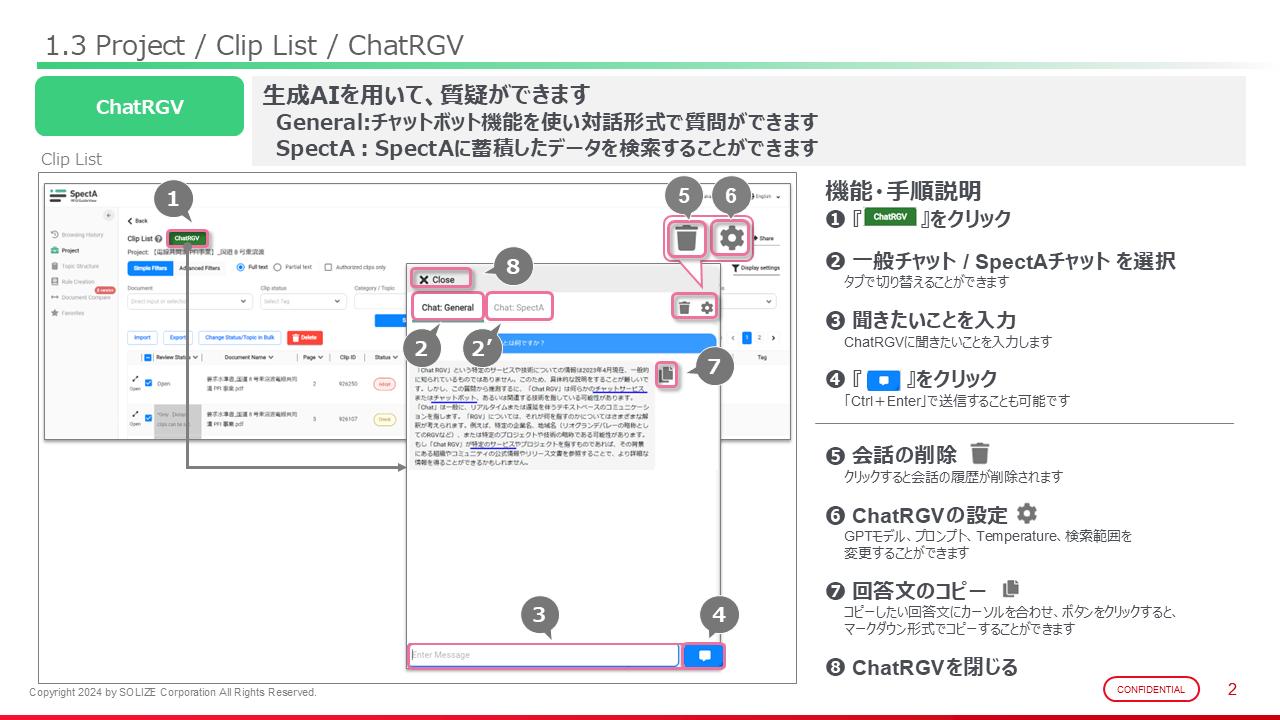Screen dimensions: 1280x720
Task: Open ChatRGV settings gear in chat panel
Action: point(707,308)
